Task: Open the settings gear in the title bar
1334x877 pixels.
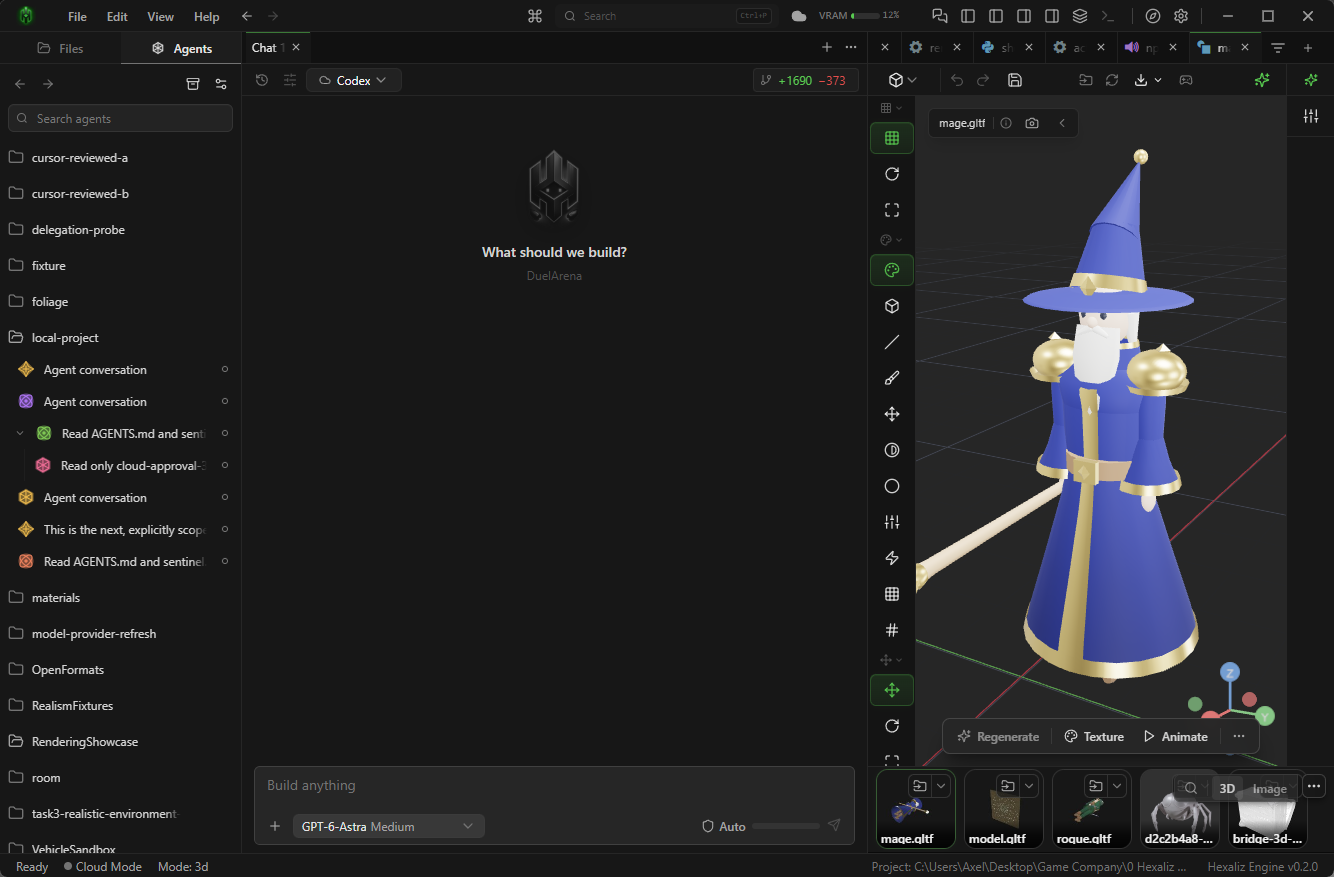Action: pos(1181,16)
